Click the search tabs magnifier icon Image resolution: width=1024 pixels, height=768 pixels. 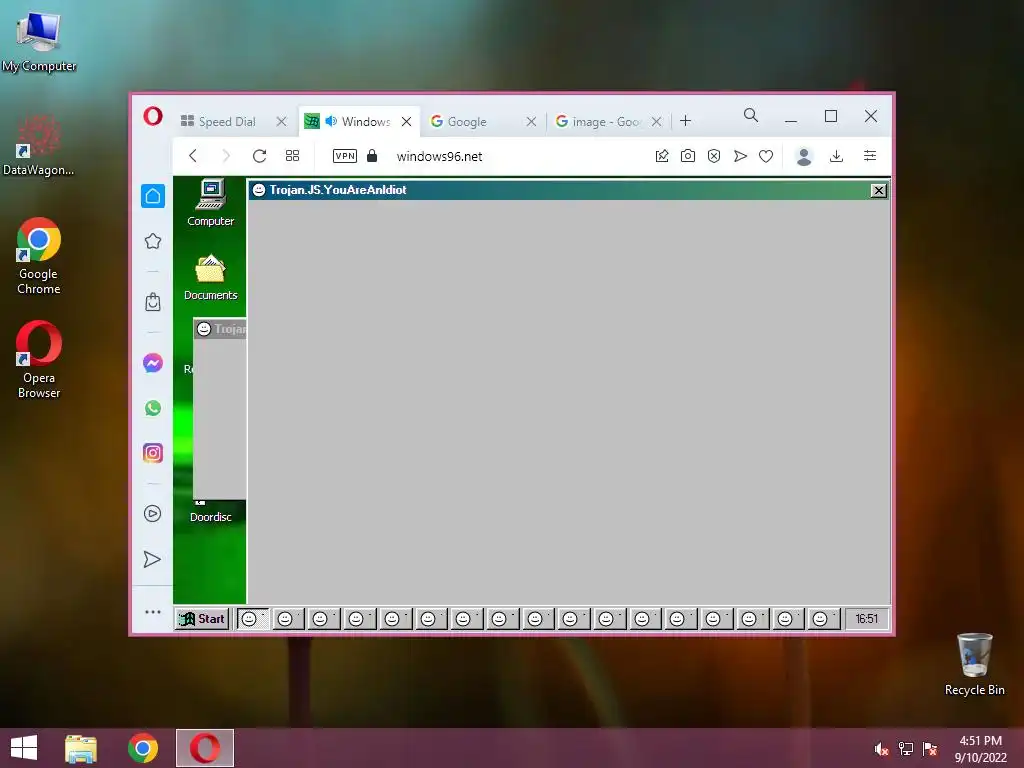[x=751, y=116]
